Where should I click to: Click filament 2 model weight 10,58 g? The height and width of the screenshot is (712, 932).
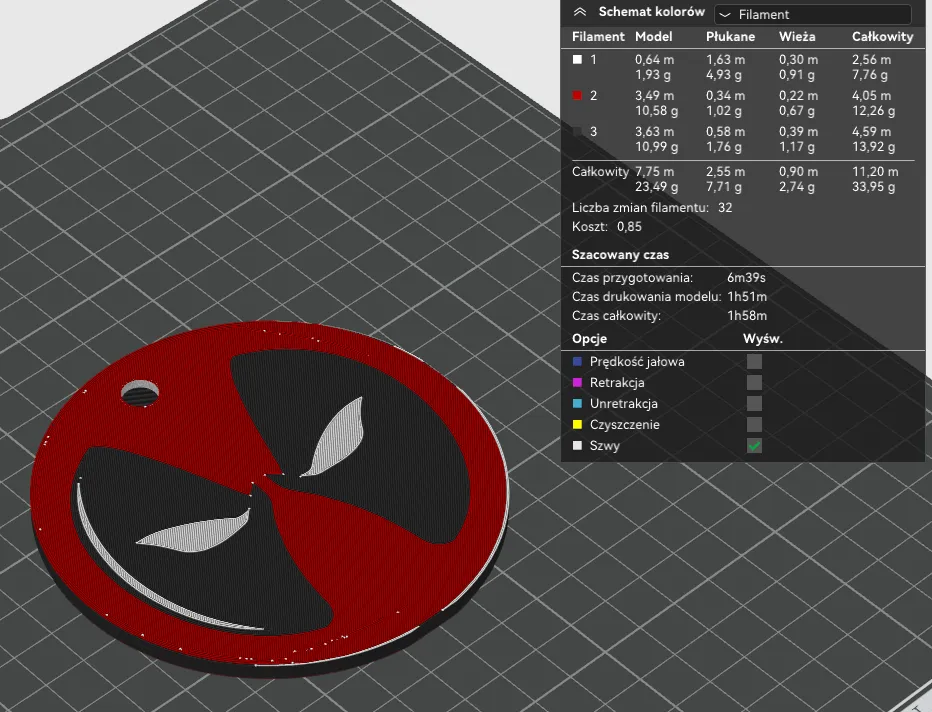coord(656,111)
